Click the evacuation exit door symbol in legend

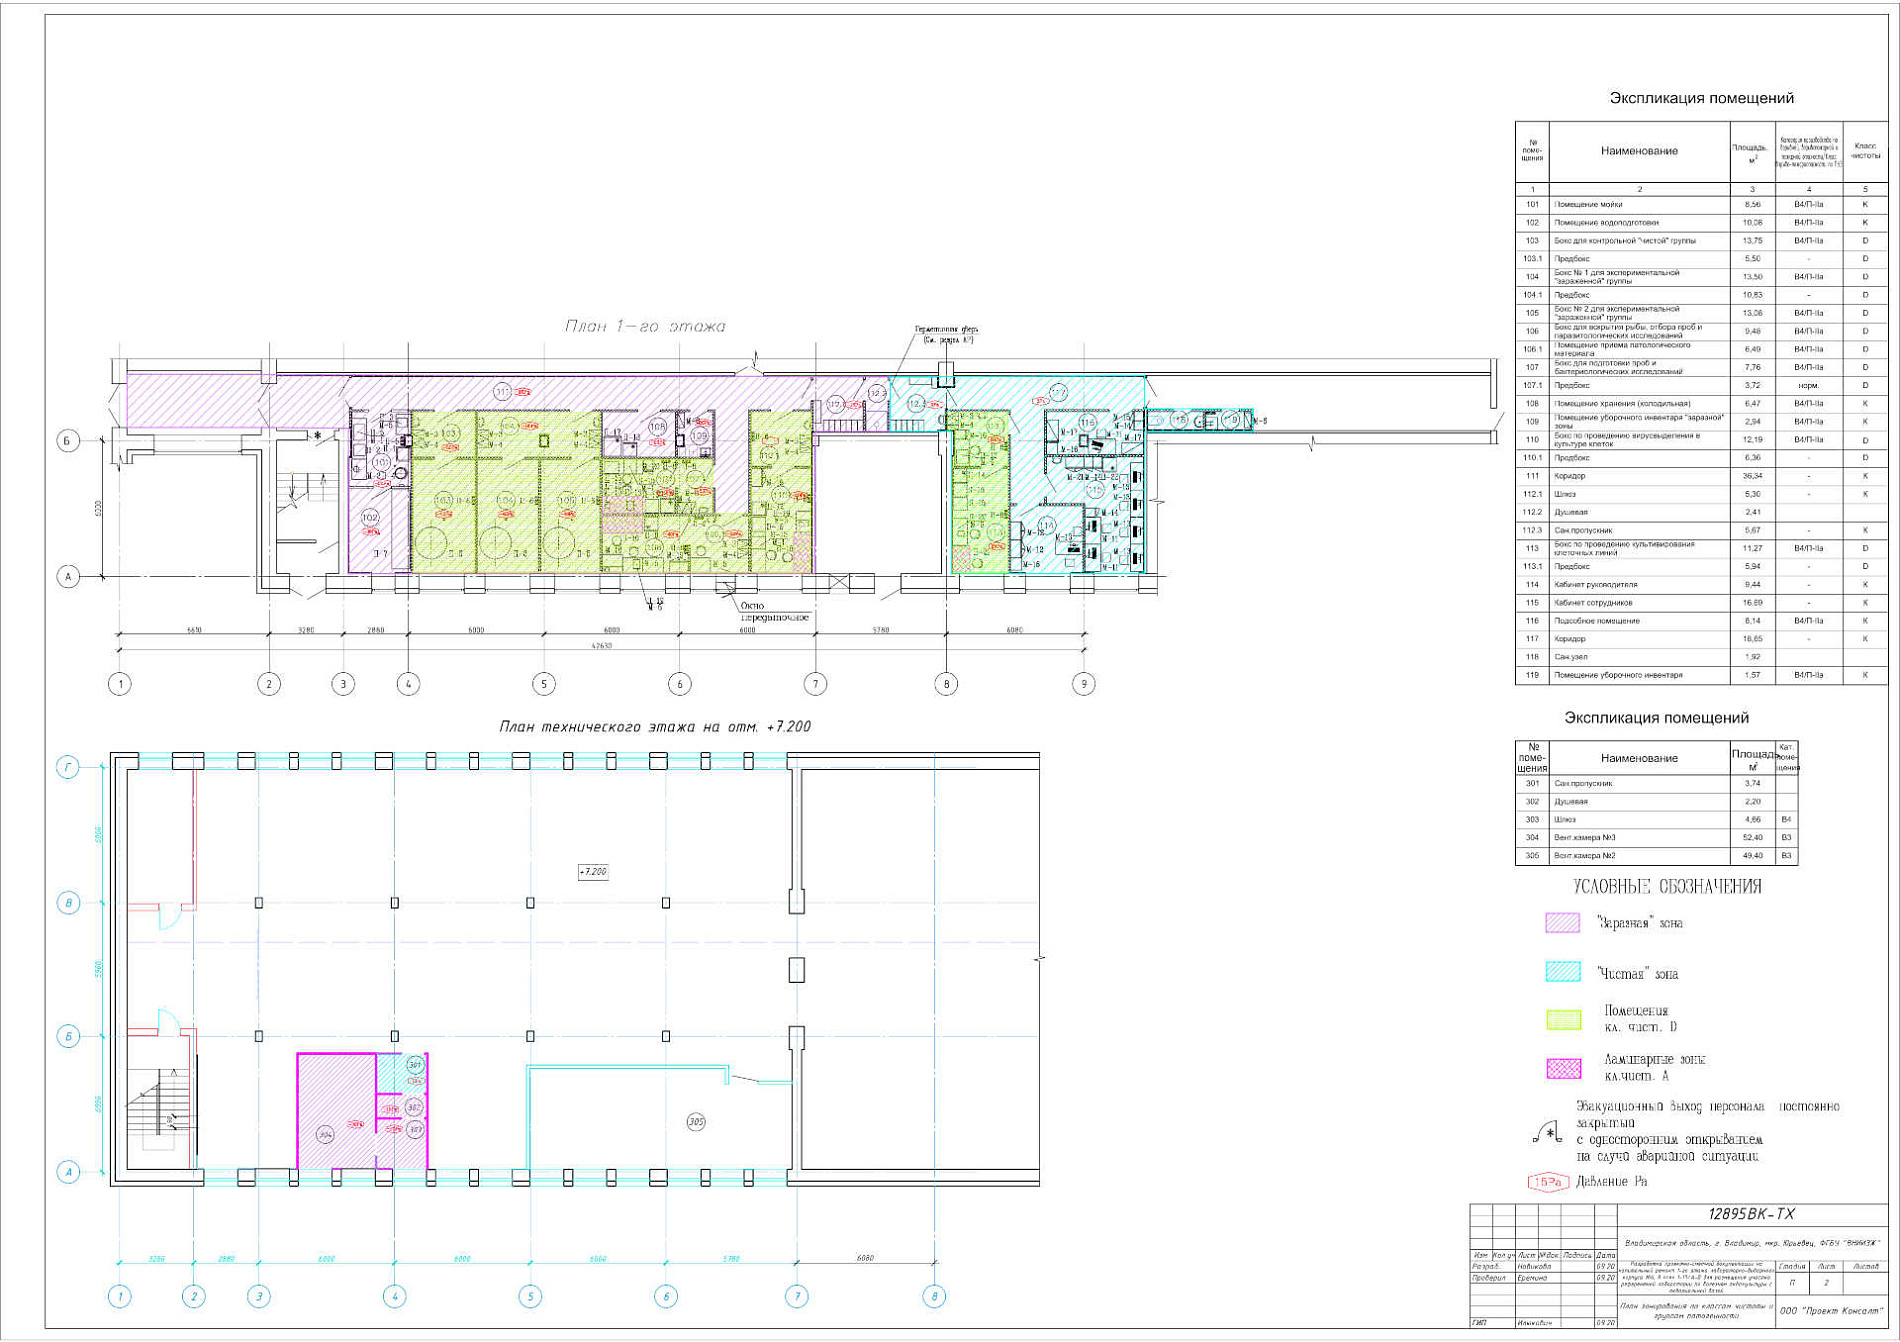[1547, 1134]
